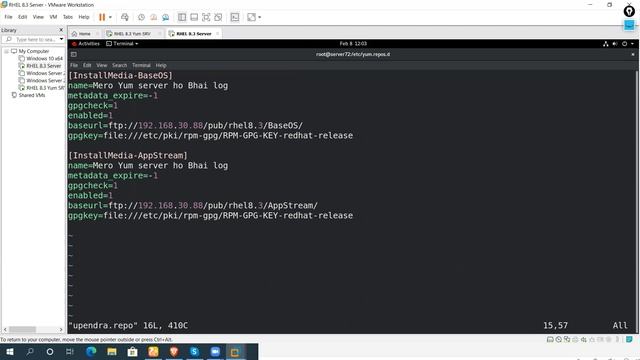The height and width of the screenshot is (360, 640).
Task: Launch Microsoft Edge from taskbar
Action: tap(91, 352)
